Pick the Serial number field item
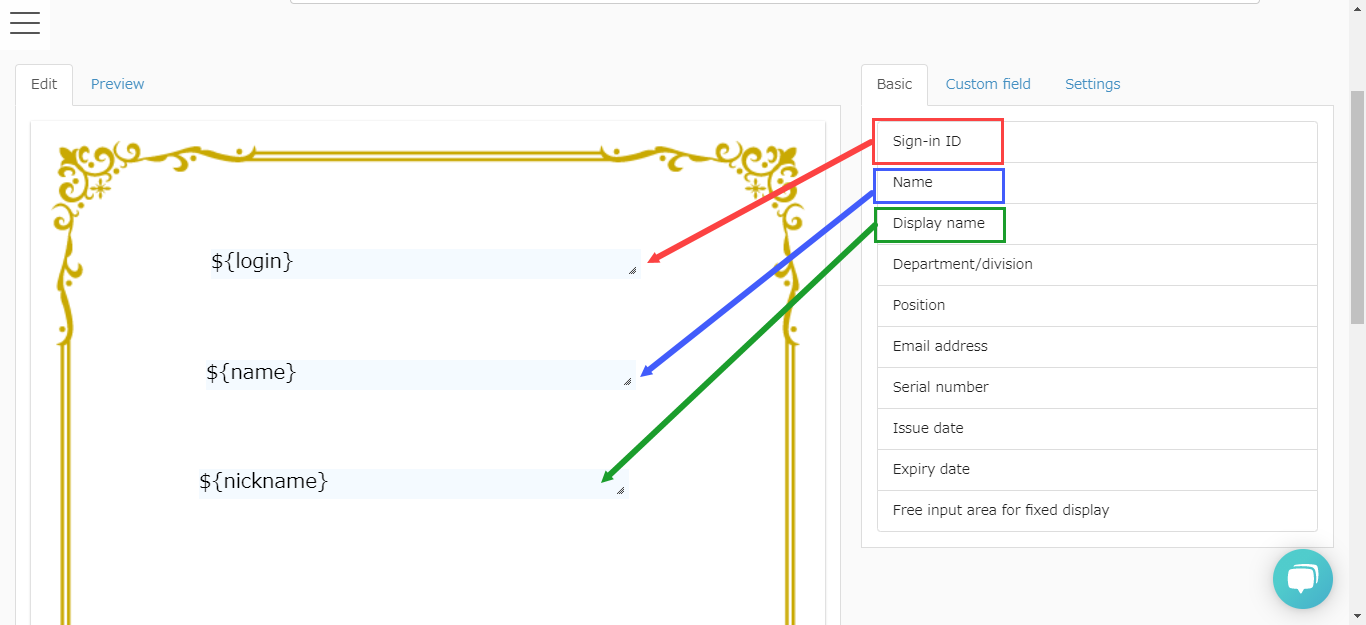 940,387
